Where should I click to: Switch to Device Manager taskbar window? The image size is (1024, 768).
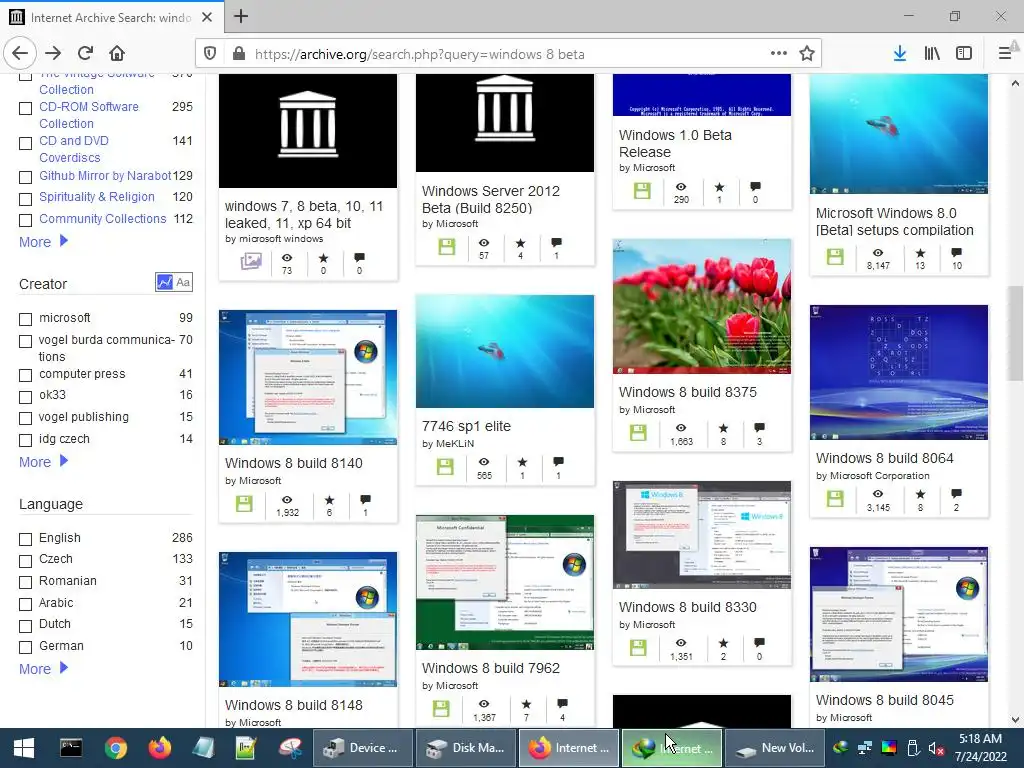click(x=362, y=748)
